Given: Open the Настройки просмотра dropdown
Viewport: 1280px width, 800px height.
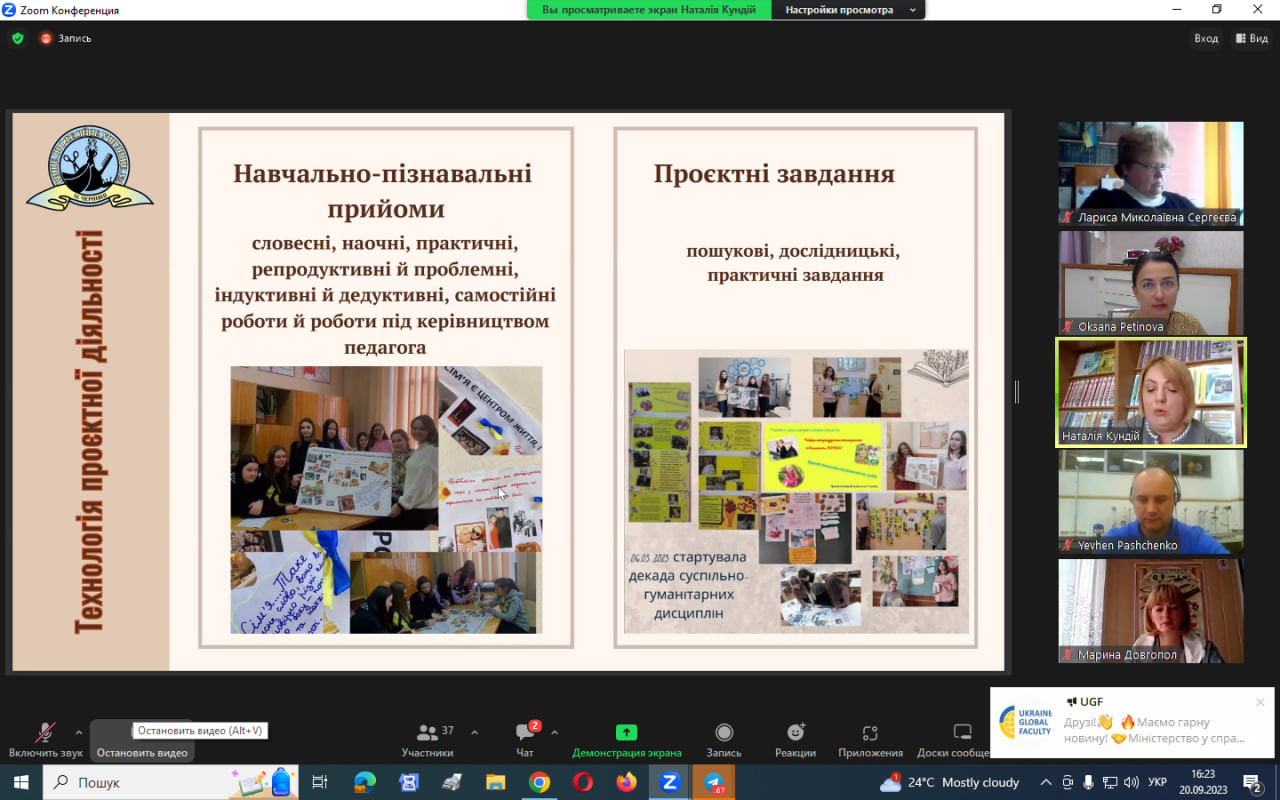Looking at the screenshot, I should (848, 10).
